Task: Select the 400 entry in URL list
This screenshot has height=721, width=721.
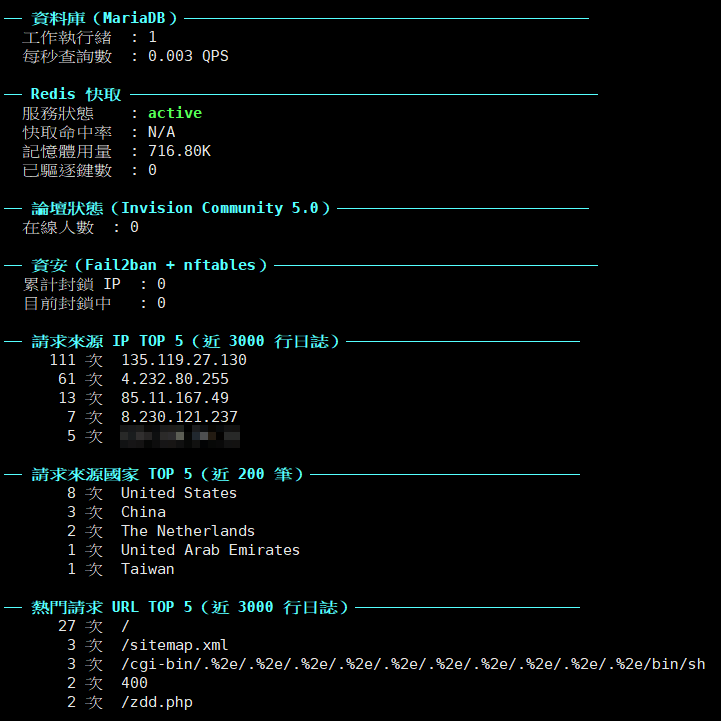Action: click(134, 683)
